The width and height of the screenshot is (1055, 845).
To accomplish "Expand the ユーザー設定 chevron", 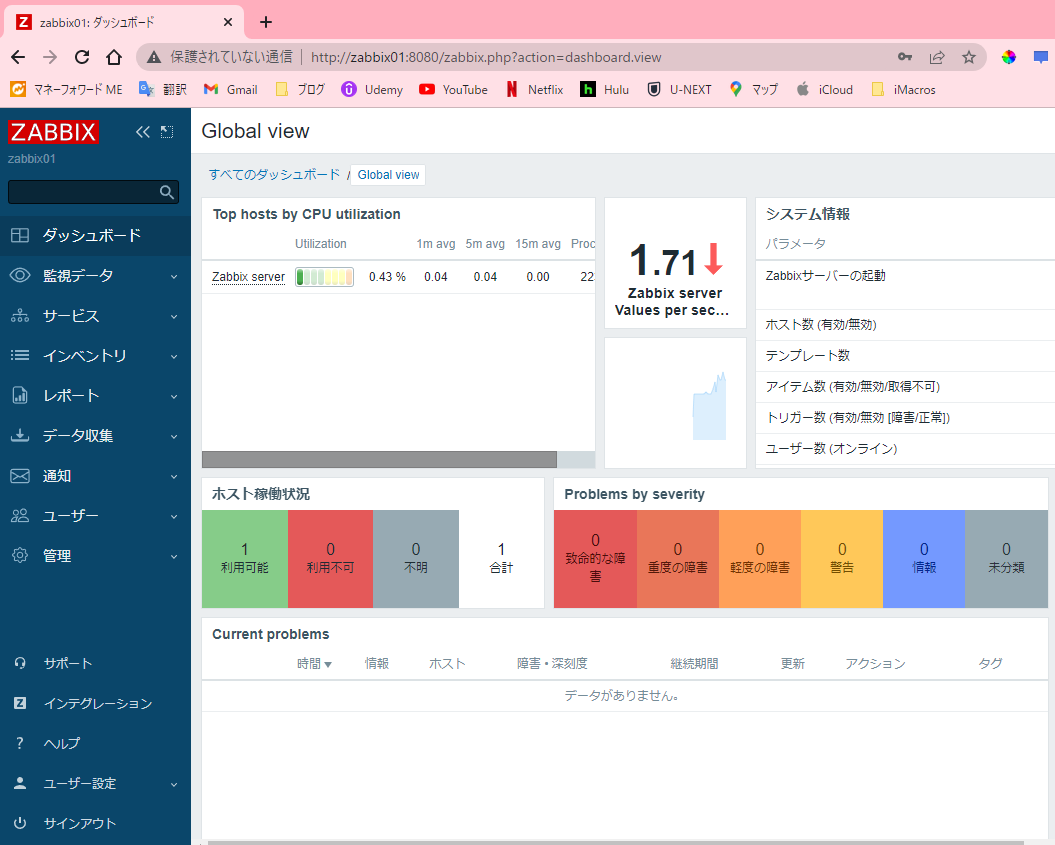I will click(x=173, y=783).
